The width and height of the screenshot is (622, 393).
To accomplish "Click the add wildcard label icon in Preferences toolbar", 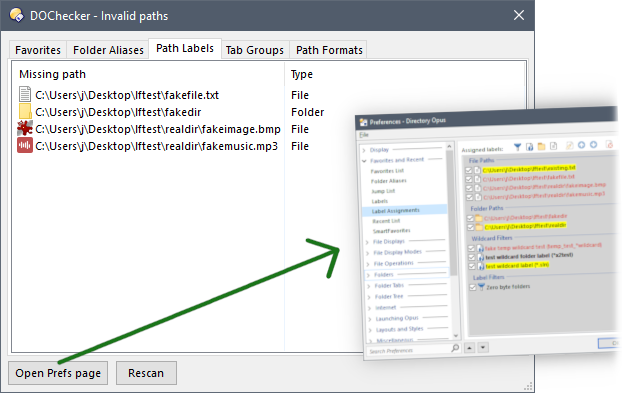I will pos(530,147).
